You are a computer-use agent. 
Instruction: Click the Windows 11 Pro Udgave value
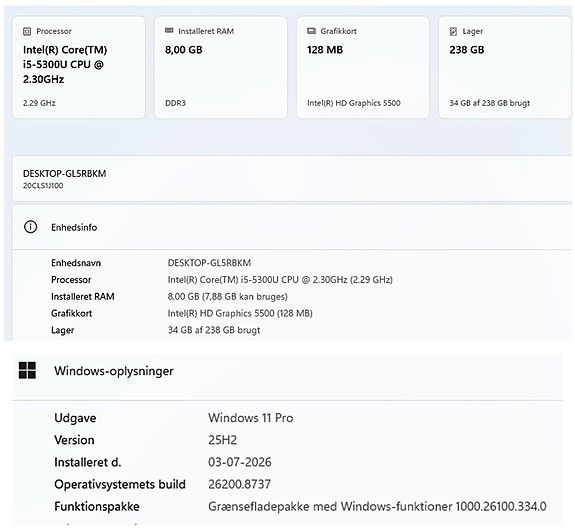pyautogui.click(x=251, y=418)
